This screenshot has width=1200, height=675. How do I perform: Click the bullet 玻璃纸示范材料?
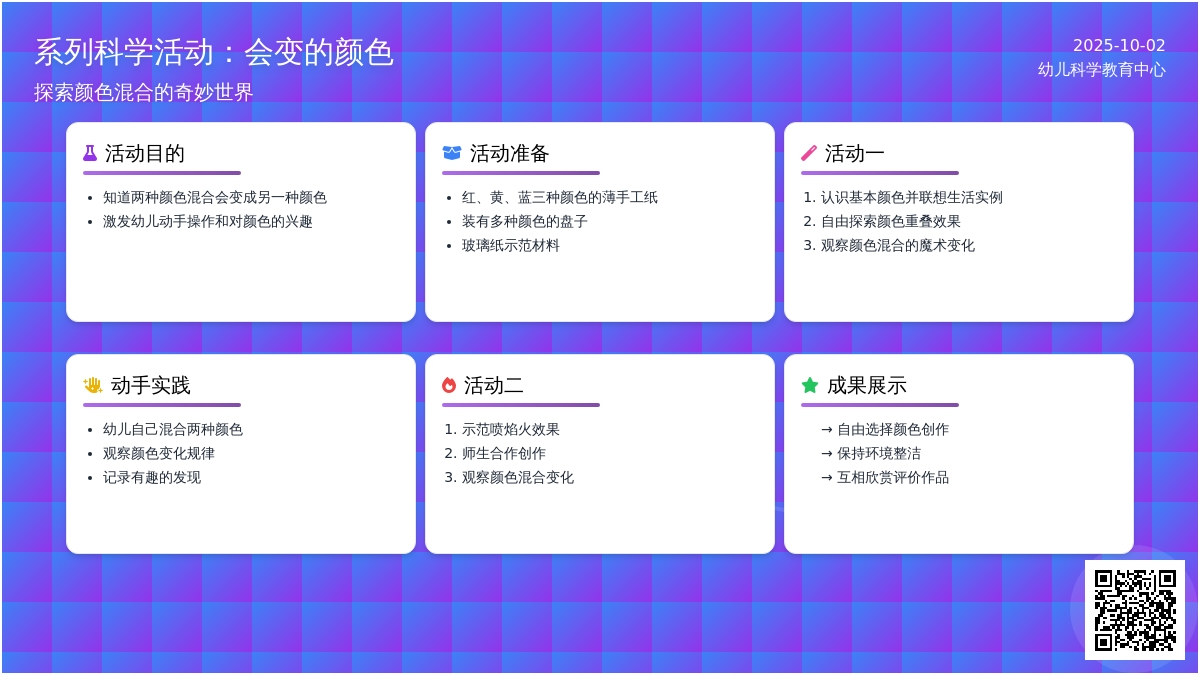point(511,246)
